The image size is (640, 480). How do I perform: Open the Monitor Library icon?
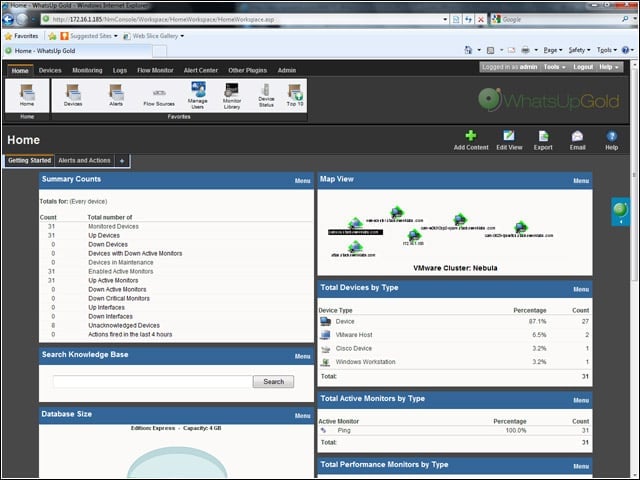(x=232, y=96)
